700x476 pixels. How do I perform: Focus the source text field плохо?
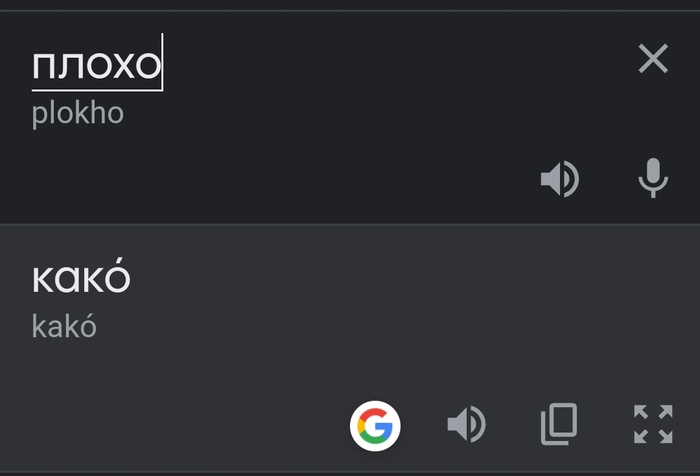(x=96, y=66)
